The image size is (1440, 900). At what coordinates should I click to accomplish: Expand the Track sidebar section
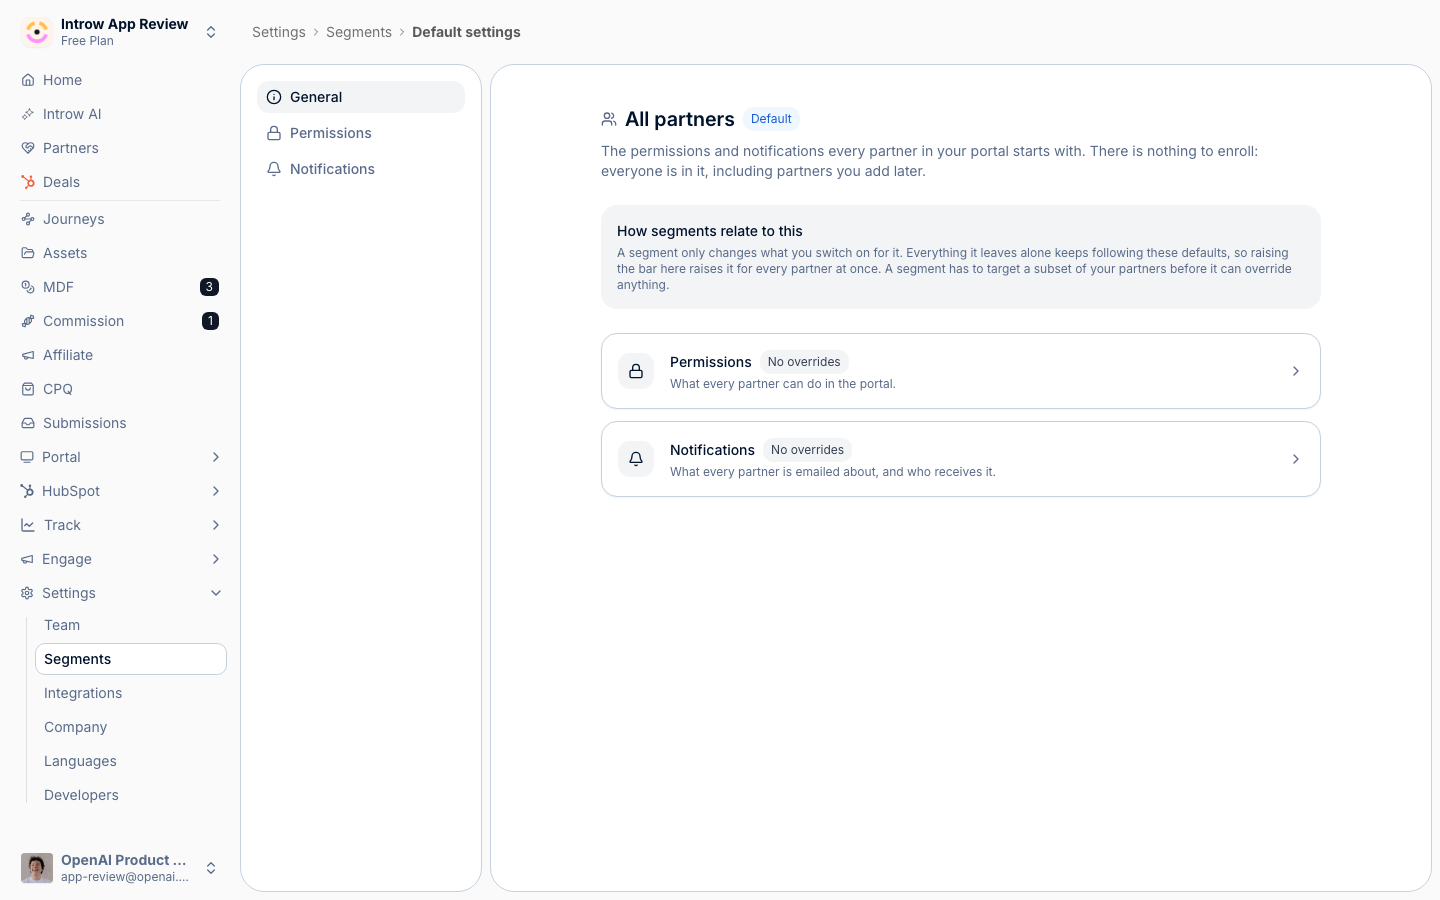216,525
